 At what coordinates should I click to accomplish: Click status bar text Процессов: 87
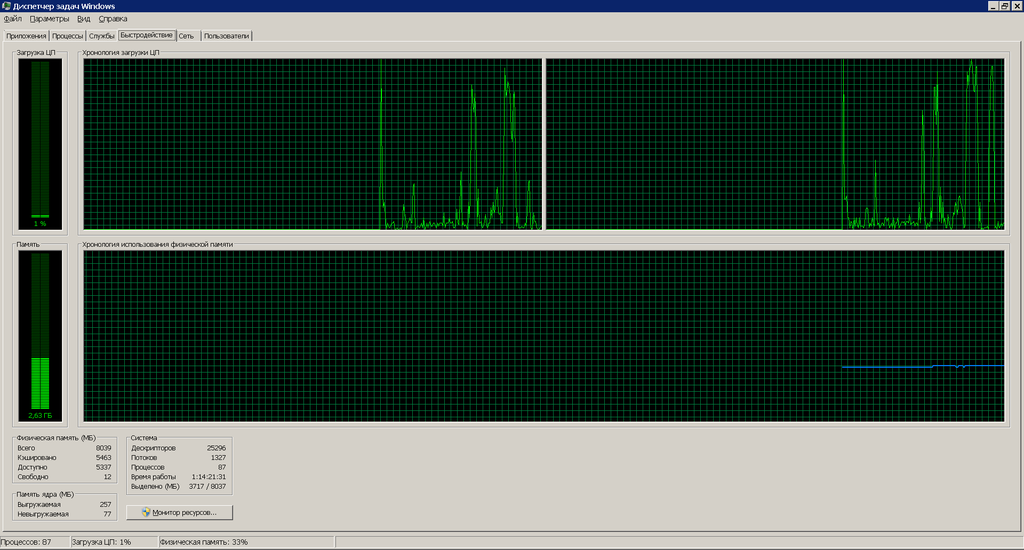coord(26,542)
